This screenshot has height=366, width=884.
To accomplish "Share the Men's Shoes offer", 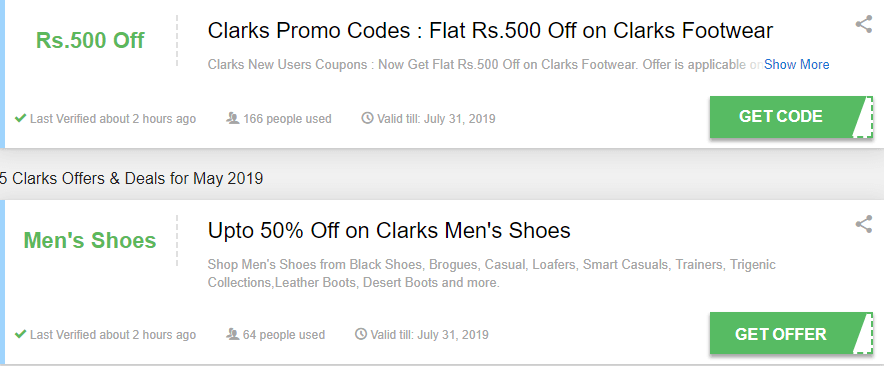I will [863, 224].
